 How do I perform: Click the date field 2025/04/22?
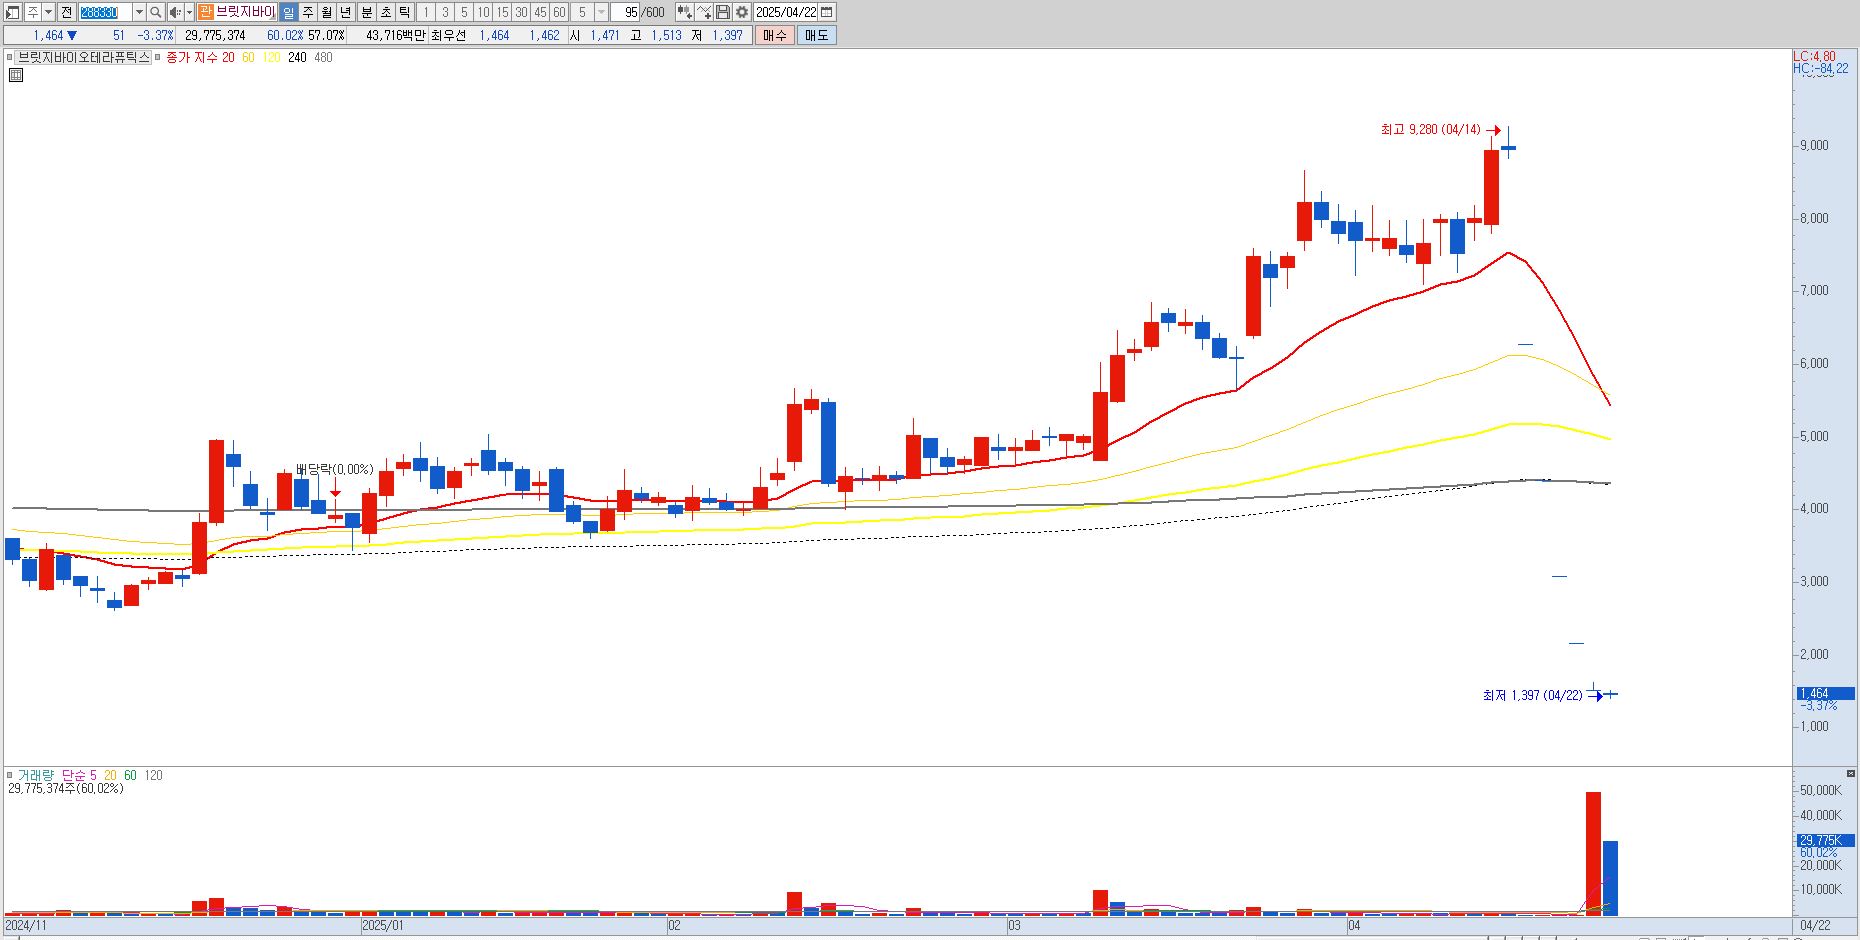(786, 12)
